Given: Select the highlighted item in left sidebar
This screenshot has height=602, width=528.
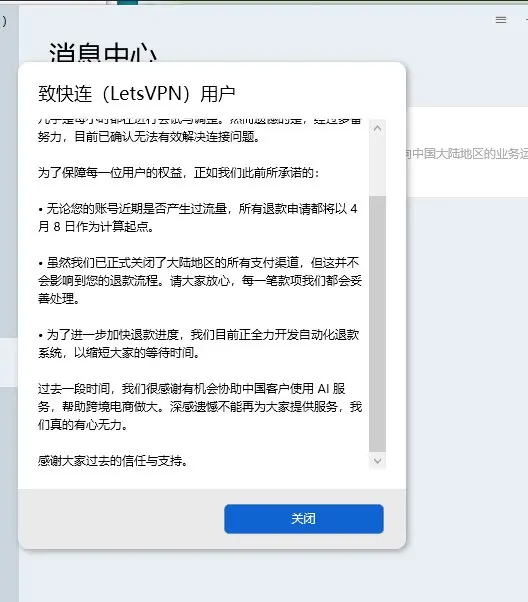Looking at the screenshot, I should coord(8,362).
